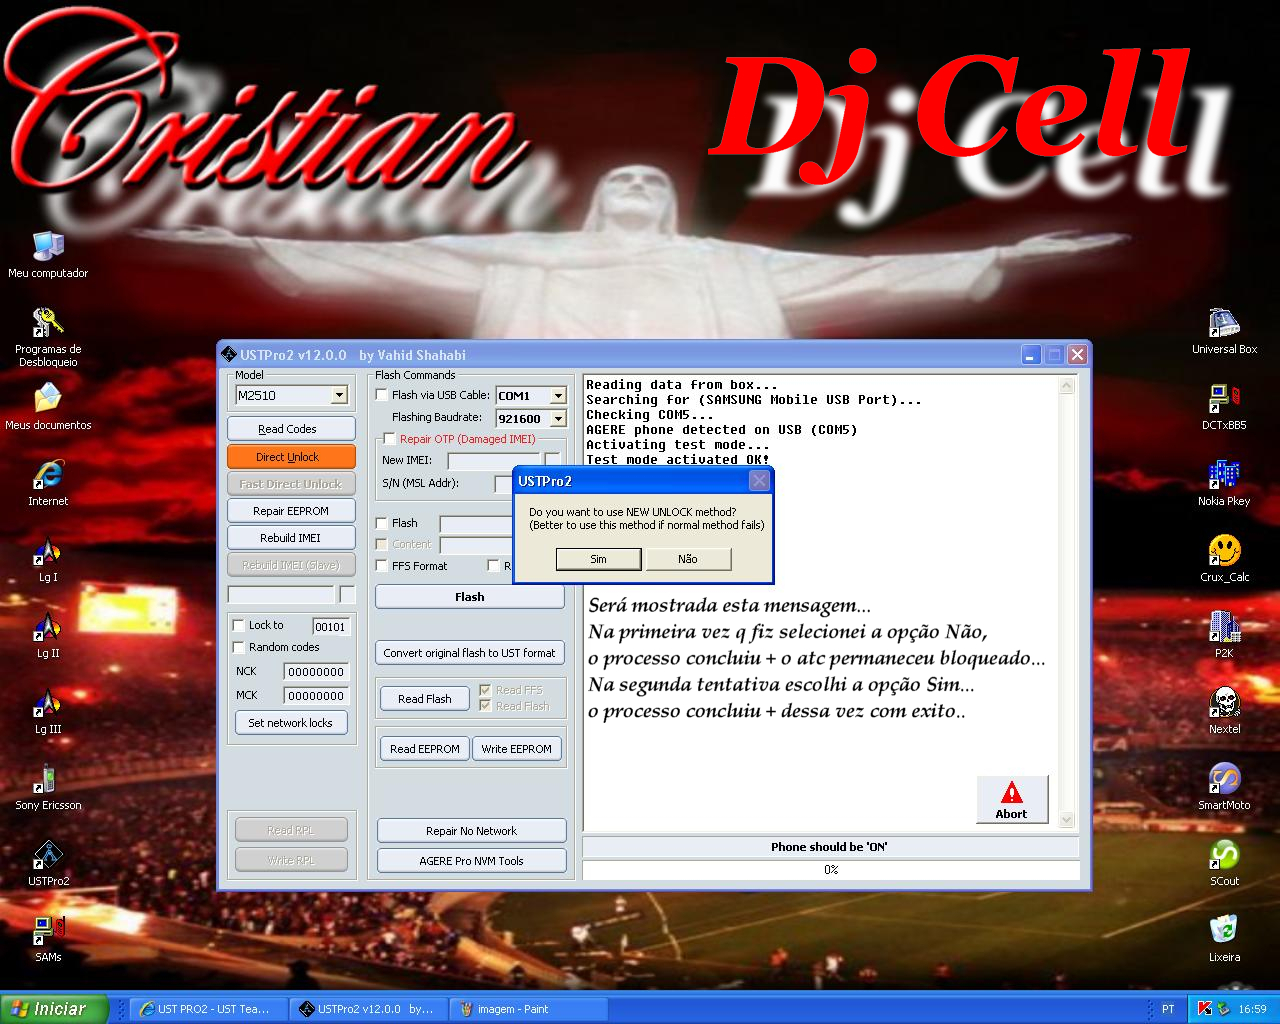Click Não in the USTPro2 dialog
Image resolution: width=1280 pixels, height=1024 pixels.
688,559
